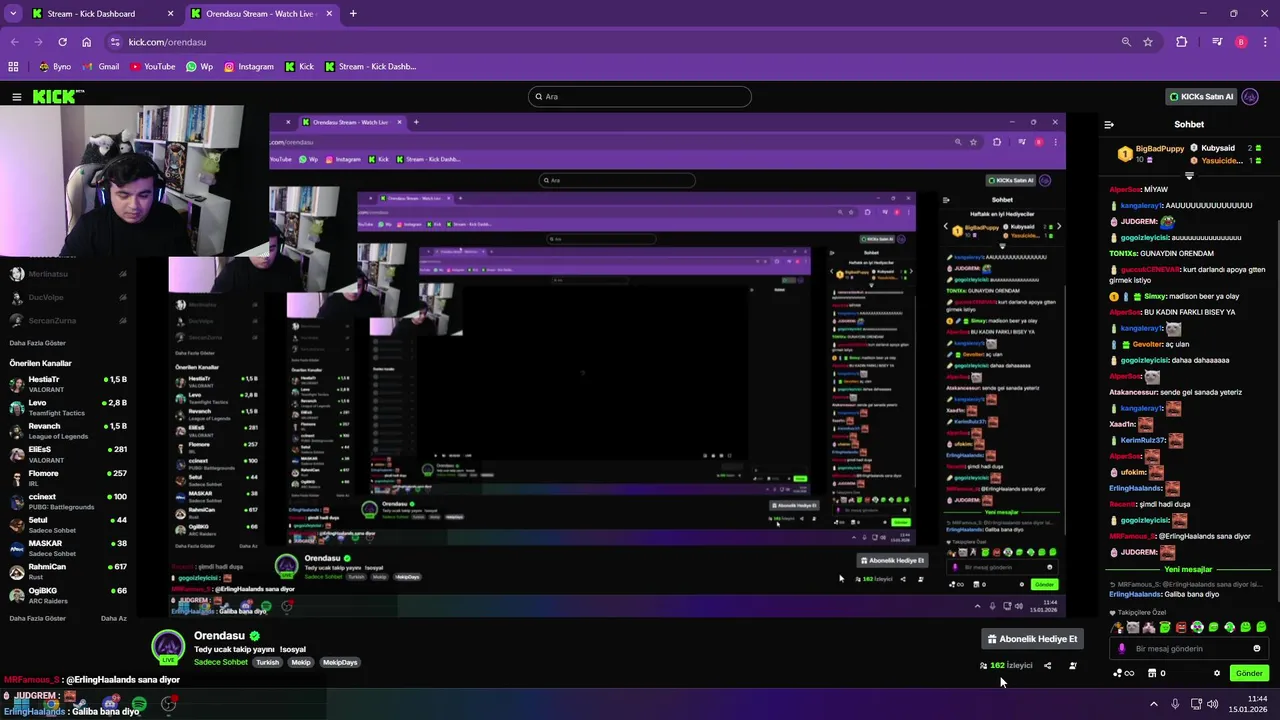Open SercanZurna followed channel
This screenshot has height=720, width=1280.
coord(68,321)
